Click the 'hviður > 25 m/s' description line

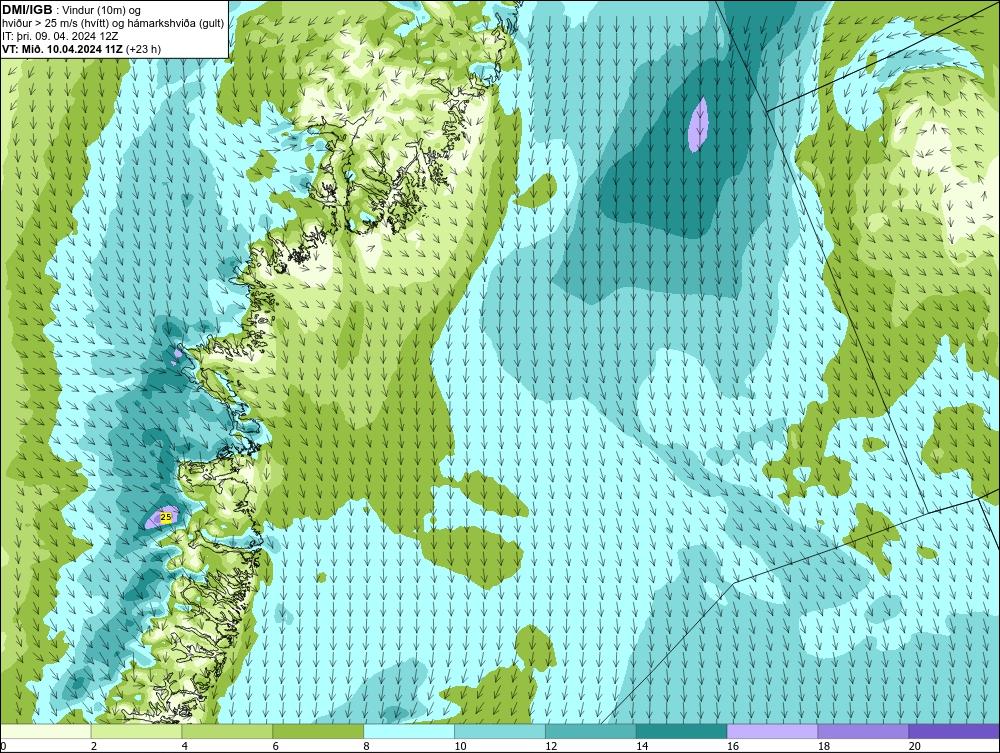tap(114, 23)
